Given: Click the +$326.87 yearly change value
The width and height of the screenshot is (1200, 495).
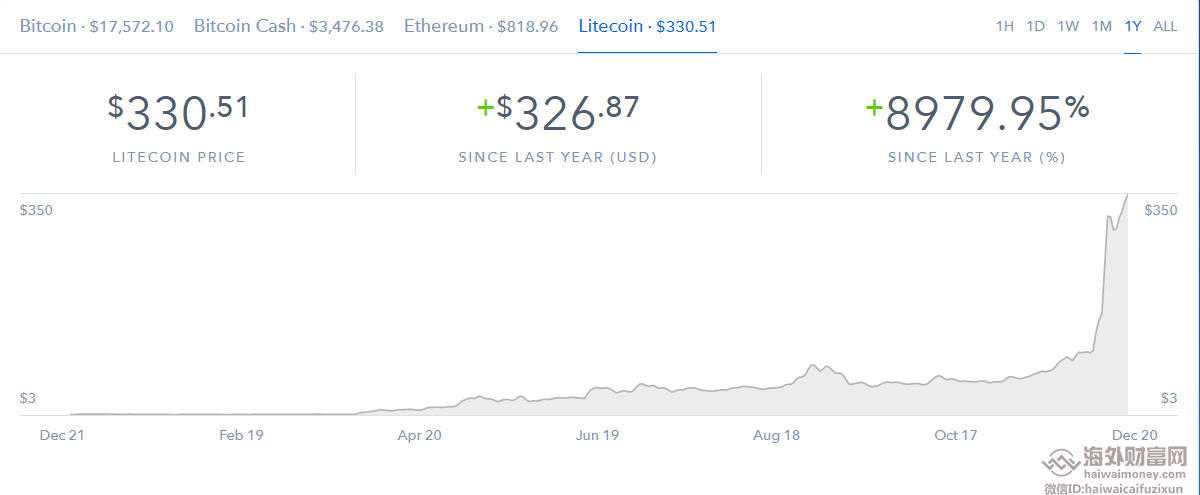Looking at the screenshot, I should [558, 113].
